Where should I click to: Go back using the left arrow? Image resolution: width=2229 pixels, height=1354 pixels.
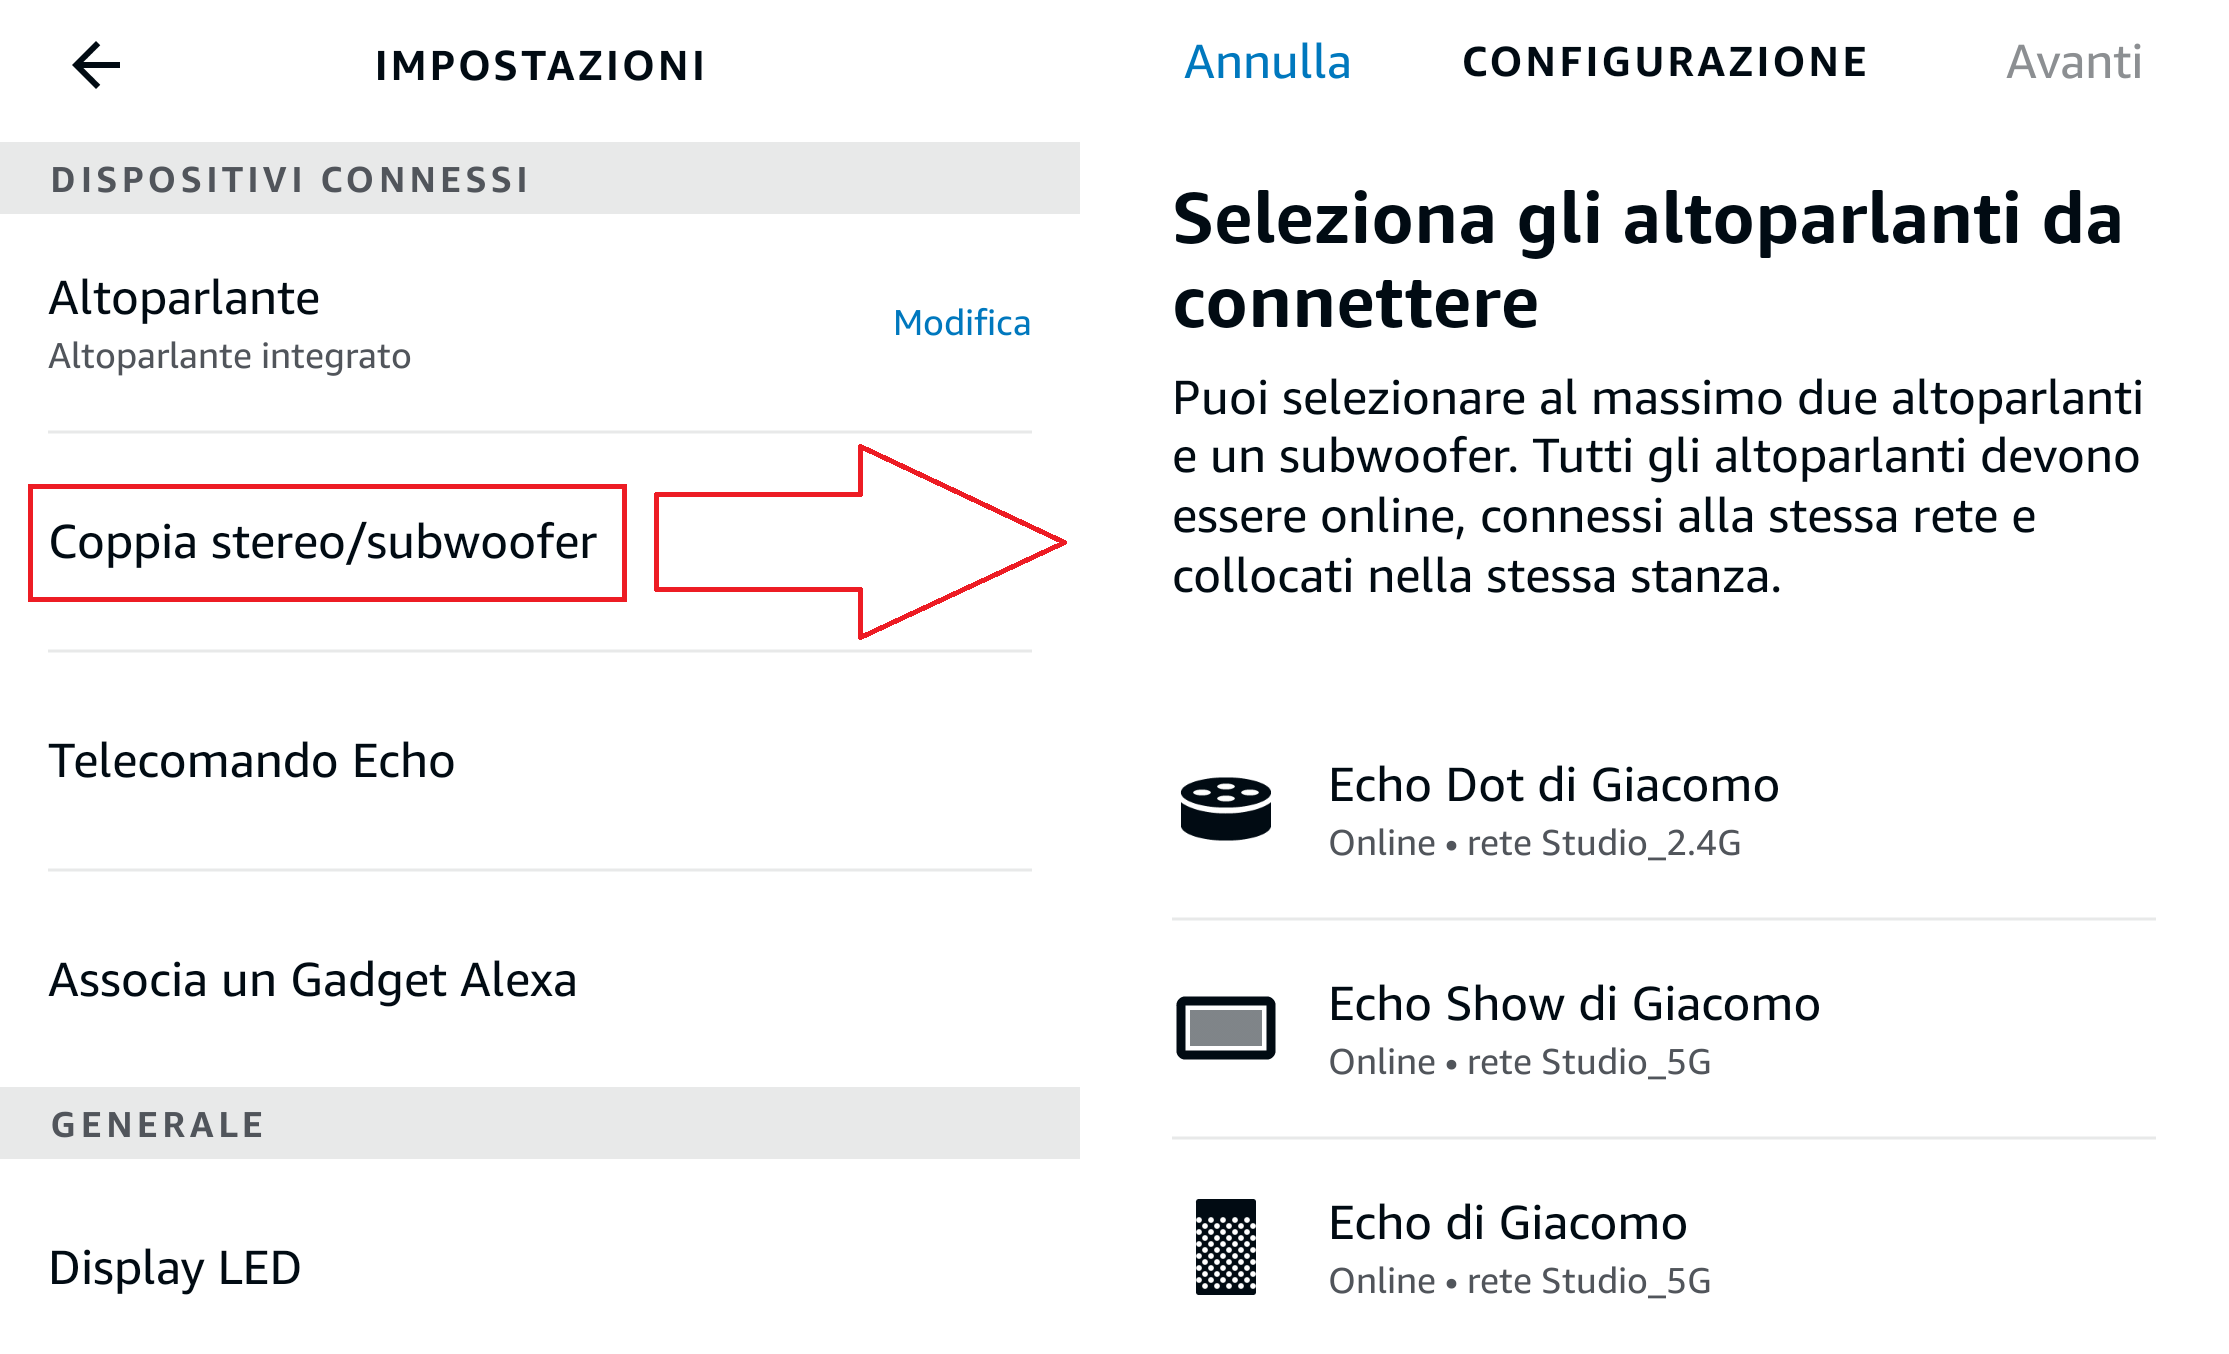[96, 66]
